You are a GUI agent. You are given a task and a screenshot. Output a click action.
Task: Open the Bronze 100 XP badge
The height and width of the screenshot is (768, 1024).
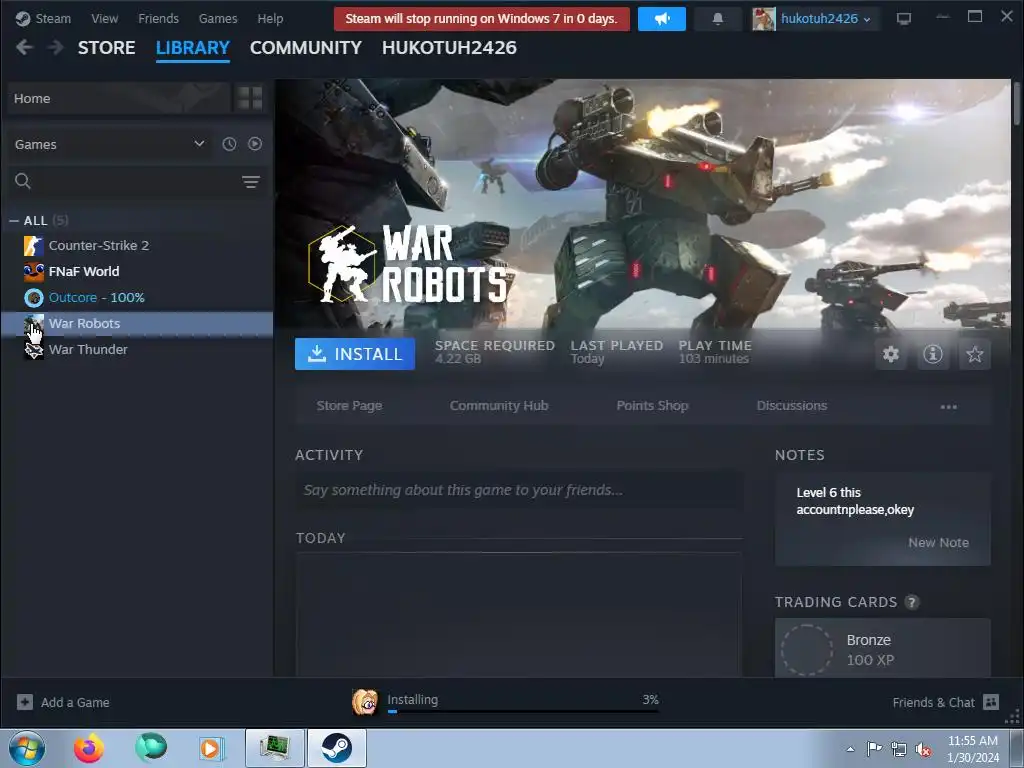tap(882, 648)
